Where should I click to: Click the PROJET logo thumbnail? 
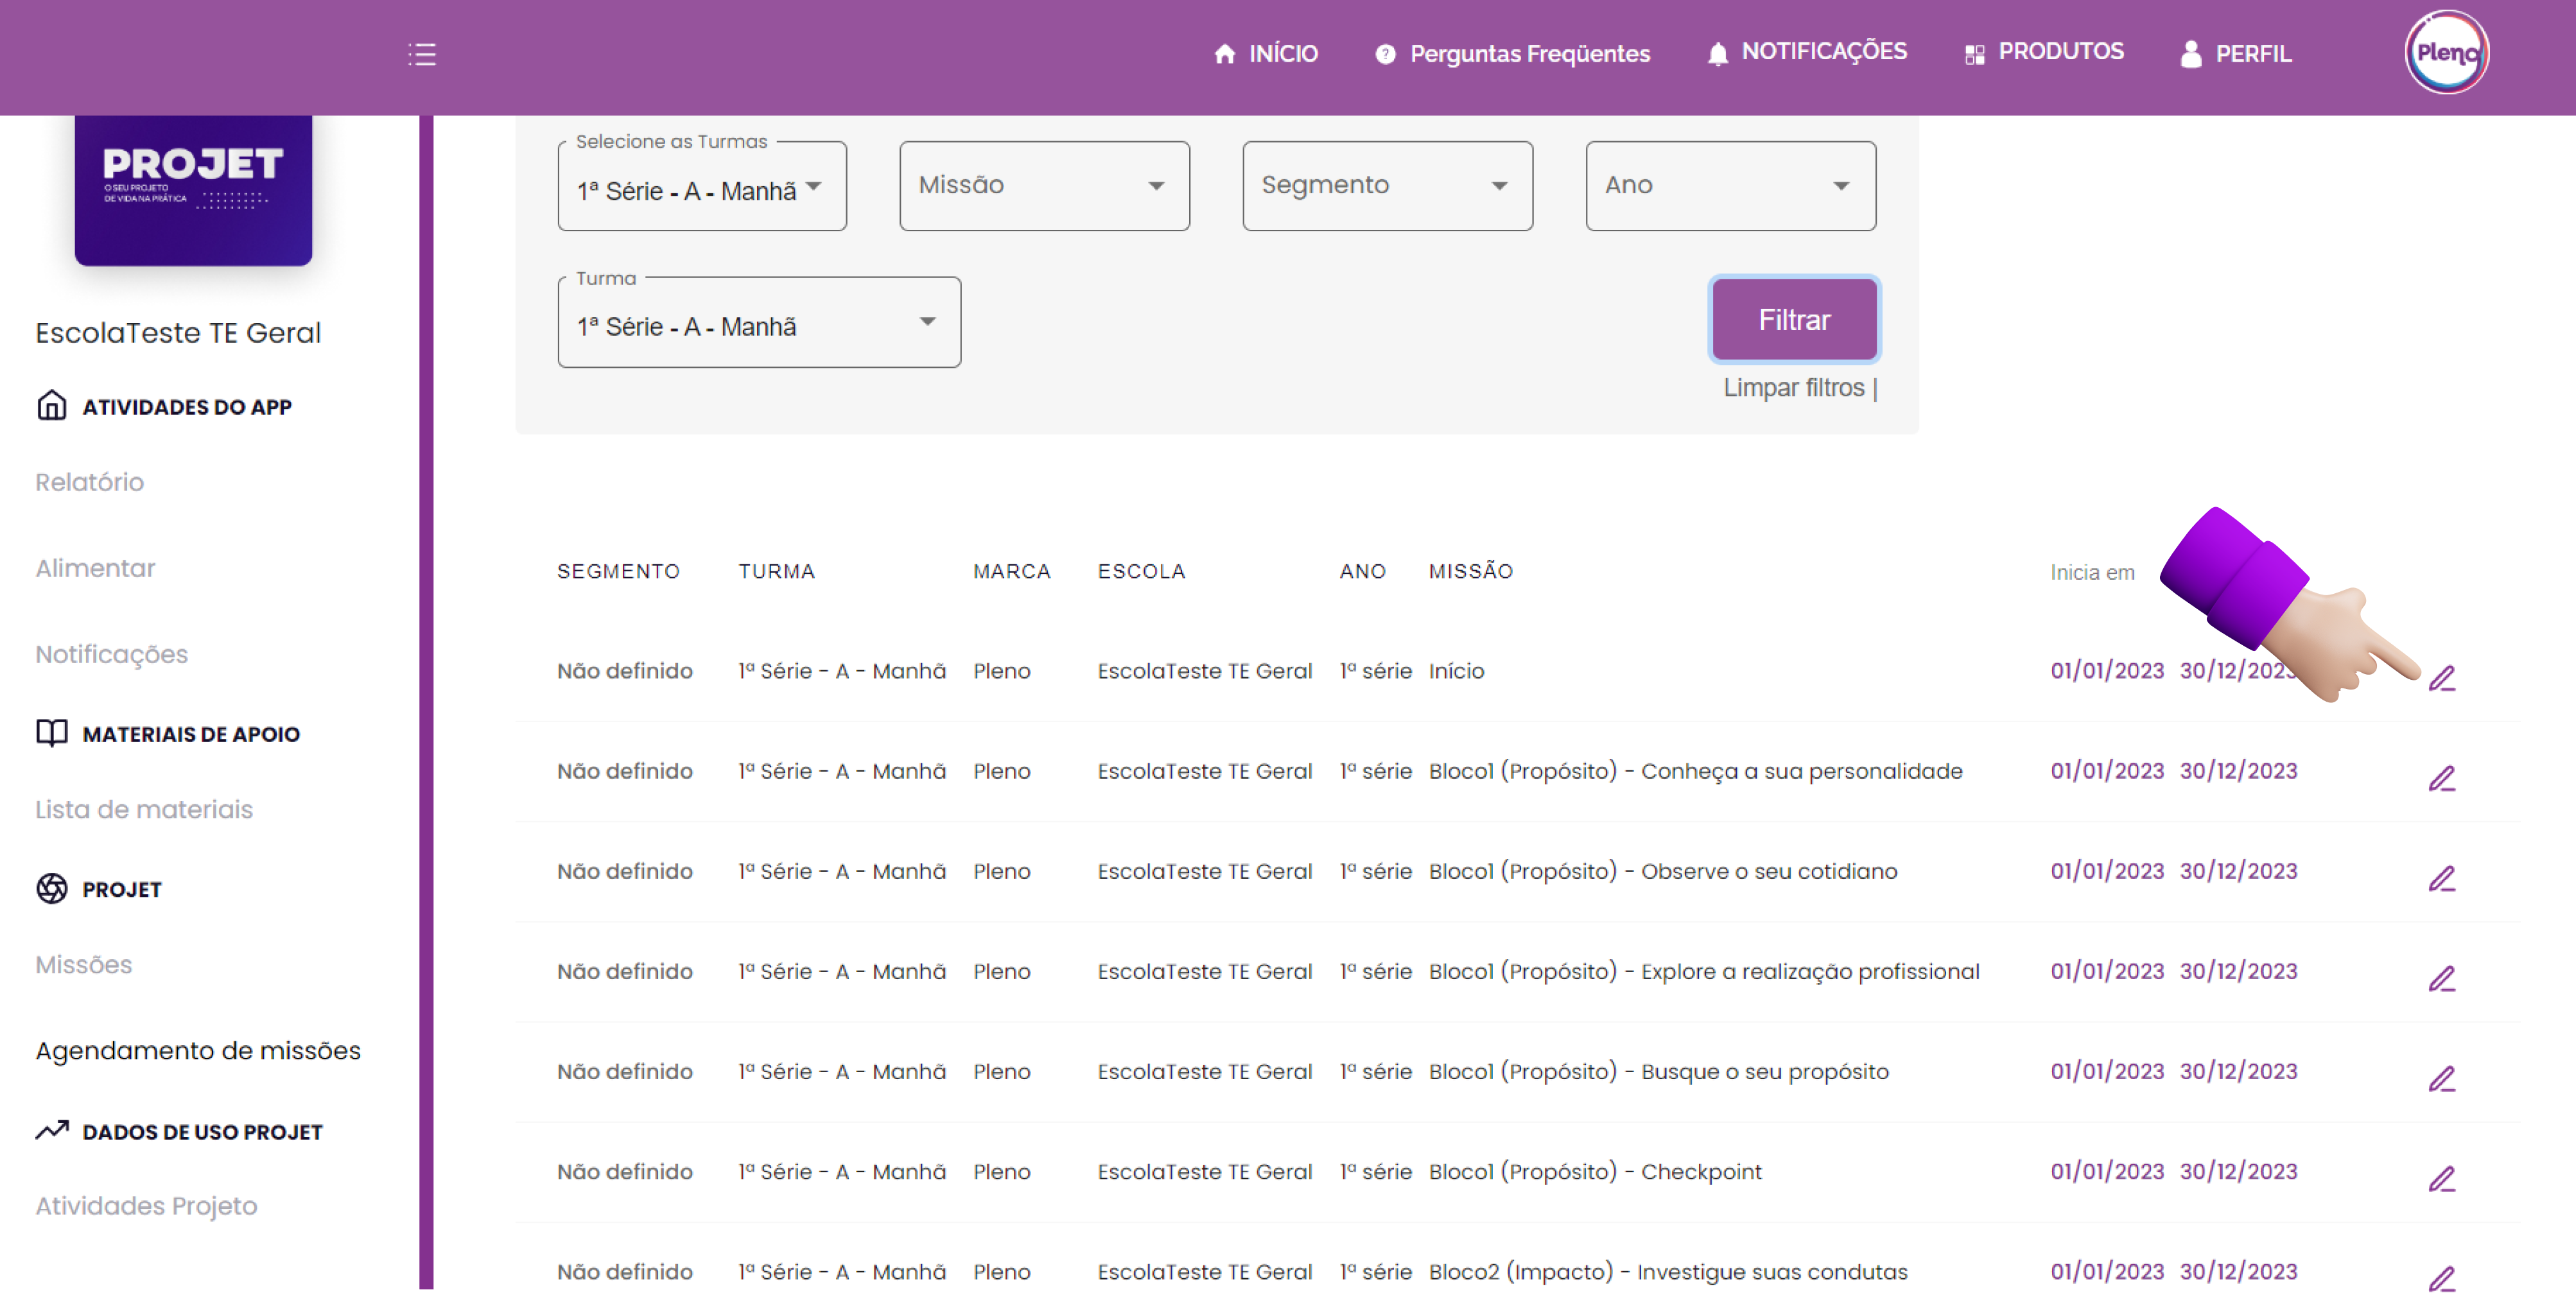tap(193, 189)
